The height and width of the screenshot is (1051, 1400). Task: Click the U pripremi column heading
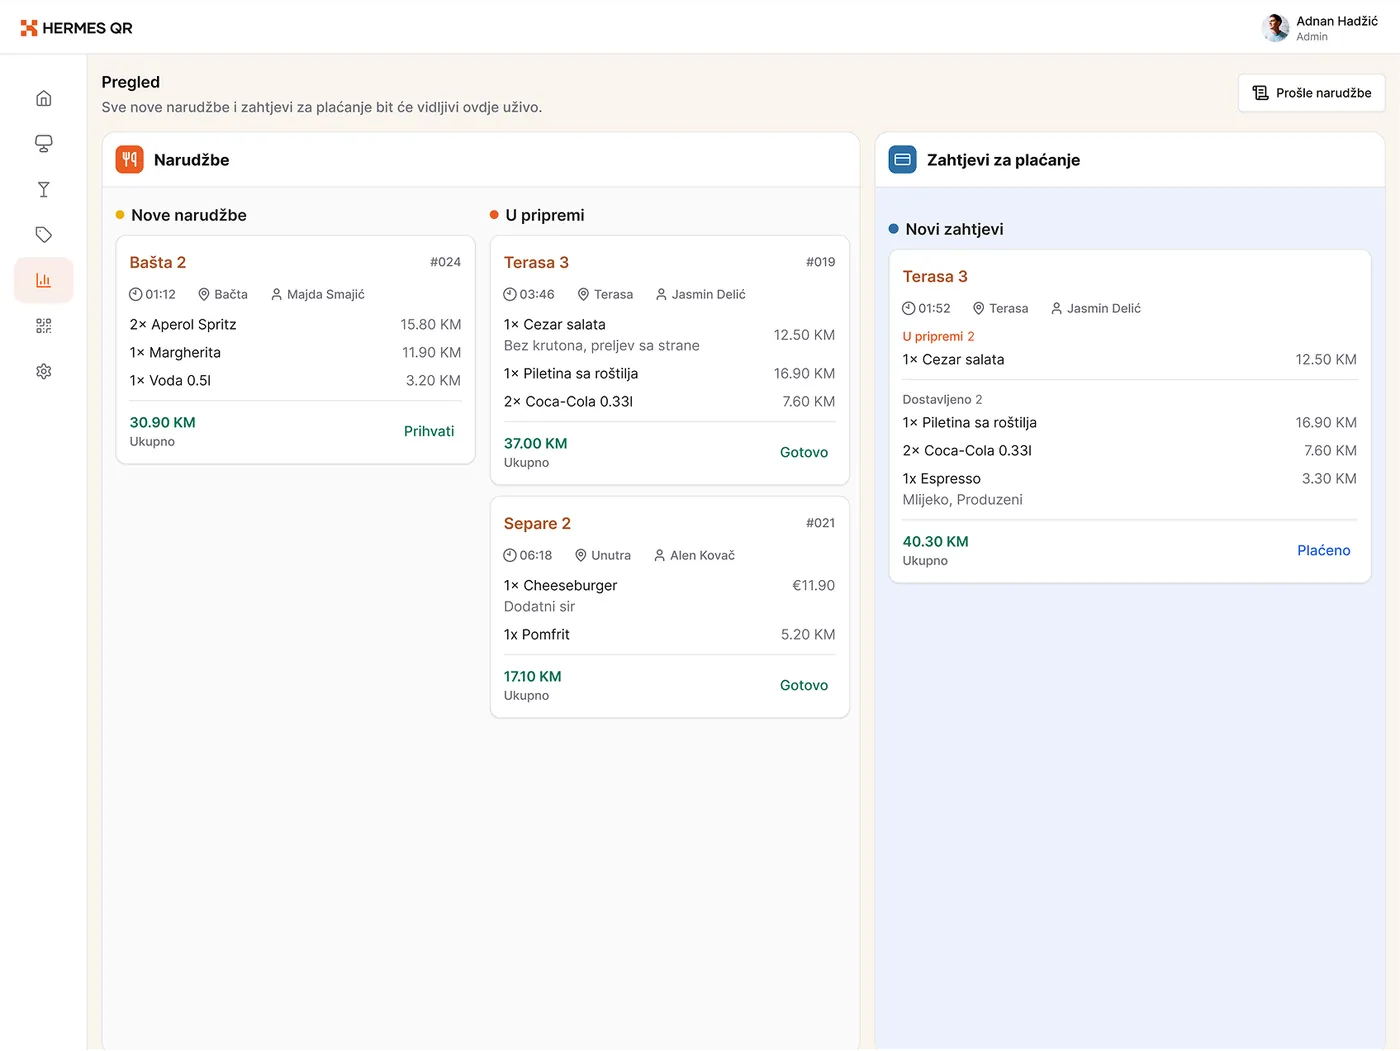click(544, 215)
